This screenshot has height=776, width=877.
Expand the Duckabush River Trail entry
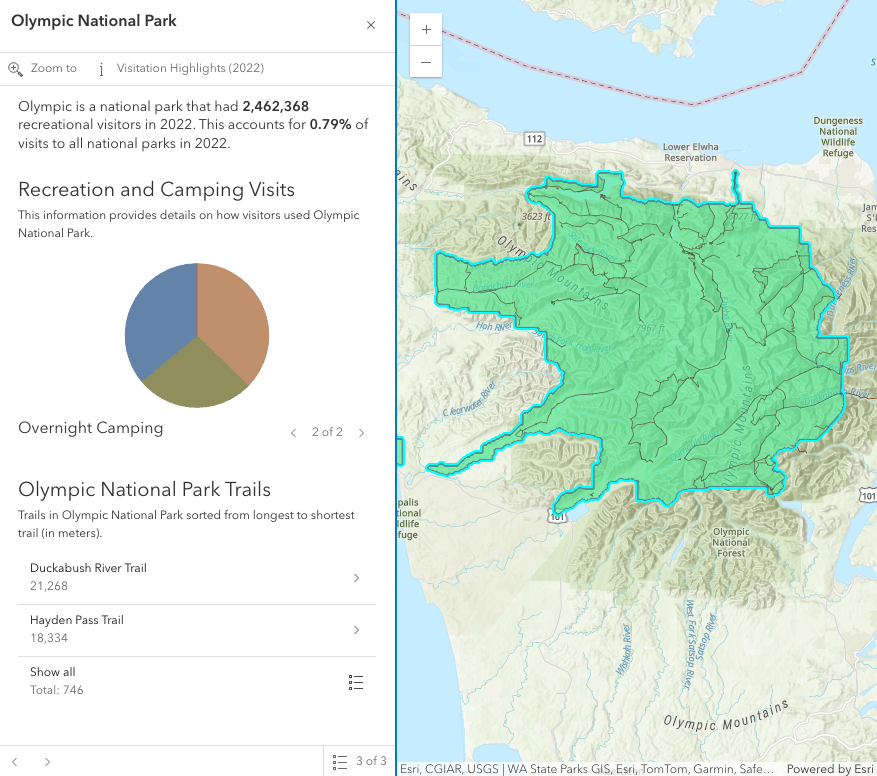(356, 578)
